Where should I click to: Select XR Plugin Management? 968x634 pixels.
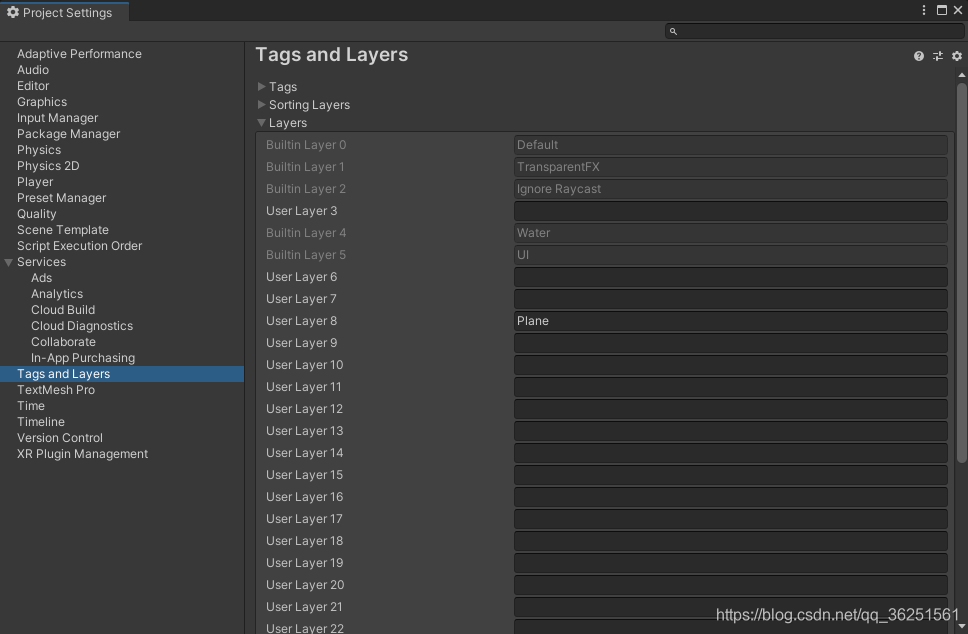click(x=82, y=453)
